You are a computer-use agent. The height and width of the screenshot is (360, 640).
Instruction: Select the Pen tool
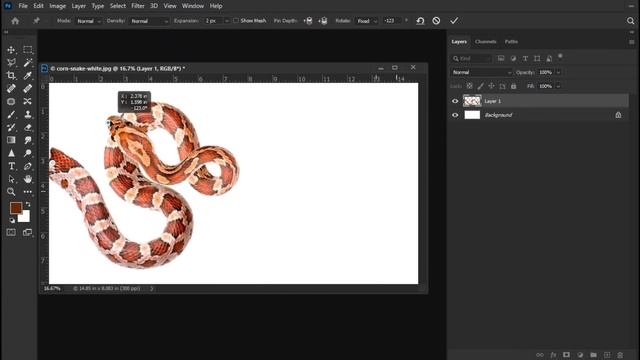coord(27,166)
